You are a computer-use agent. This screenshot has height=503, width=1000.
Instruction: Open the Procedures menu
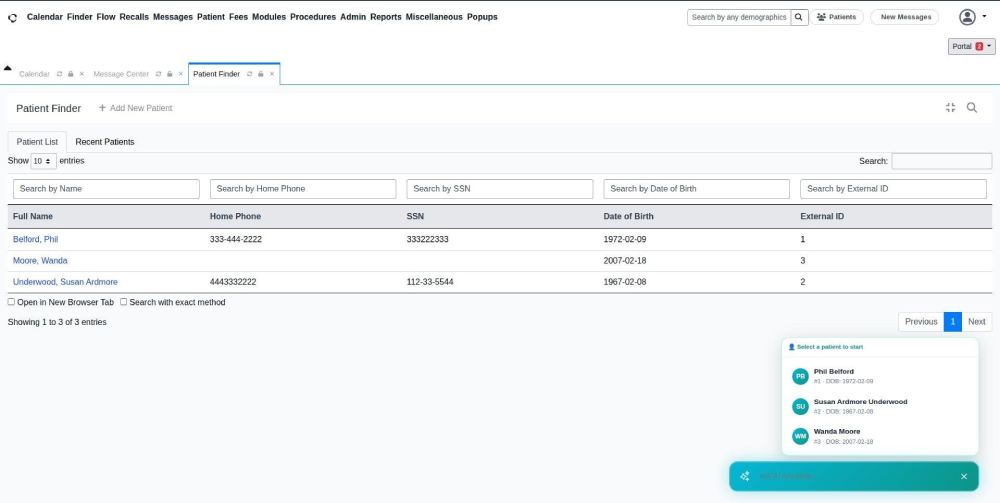pyautogui.click(x=312, y=17)
